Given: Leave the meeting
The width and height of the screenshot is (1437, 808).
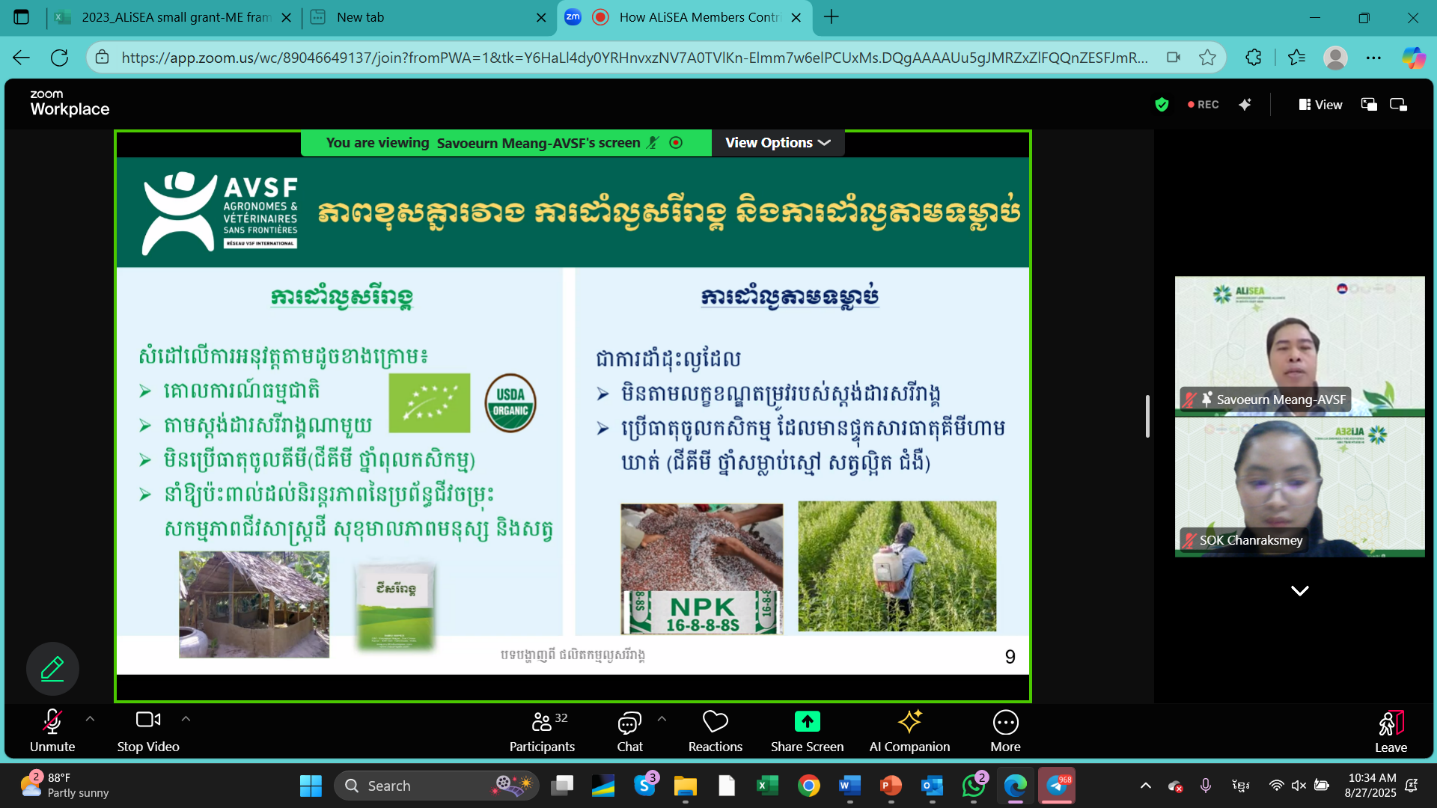Looking at the screenshot, I should tap(1390, 731).
